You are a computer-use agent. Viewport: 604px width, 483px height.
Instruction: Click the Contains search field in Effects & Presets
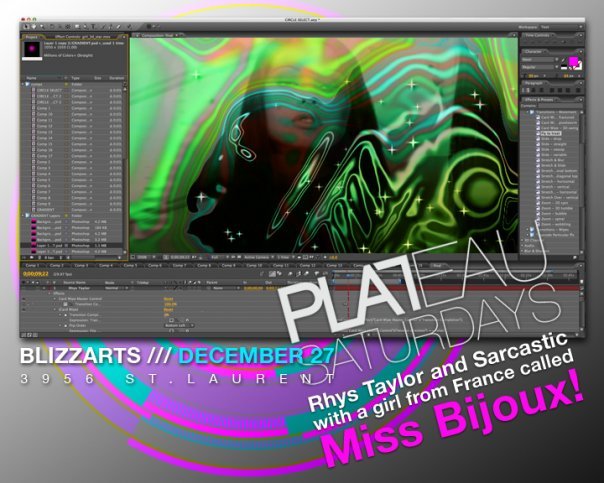pos(560,106)
